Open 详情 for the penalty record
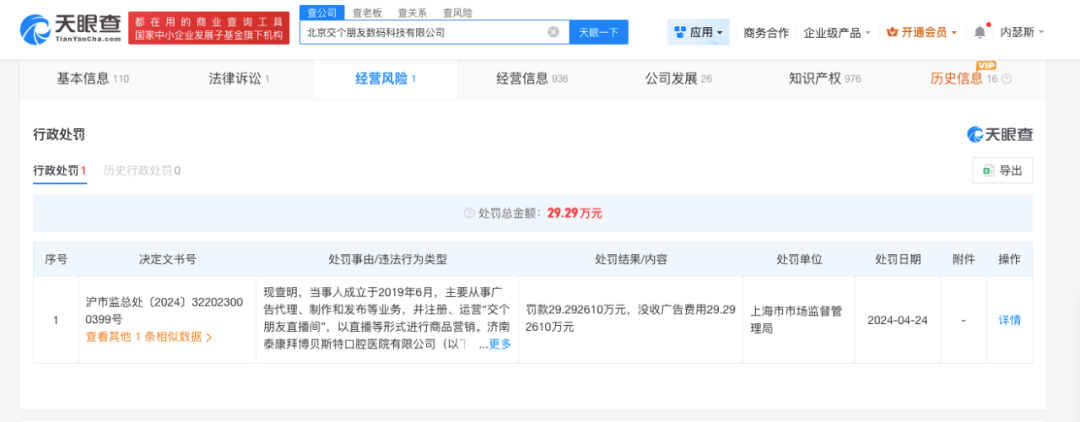1080x422 pixels. (x=1009, y=320)
